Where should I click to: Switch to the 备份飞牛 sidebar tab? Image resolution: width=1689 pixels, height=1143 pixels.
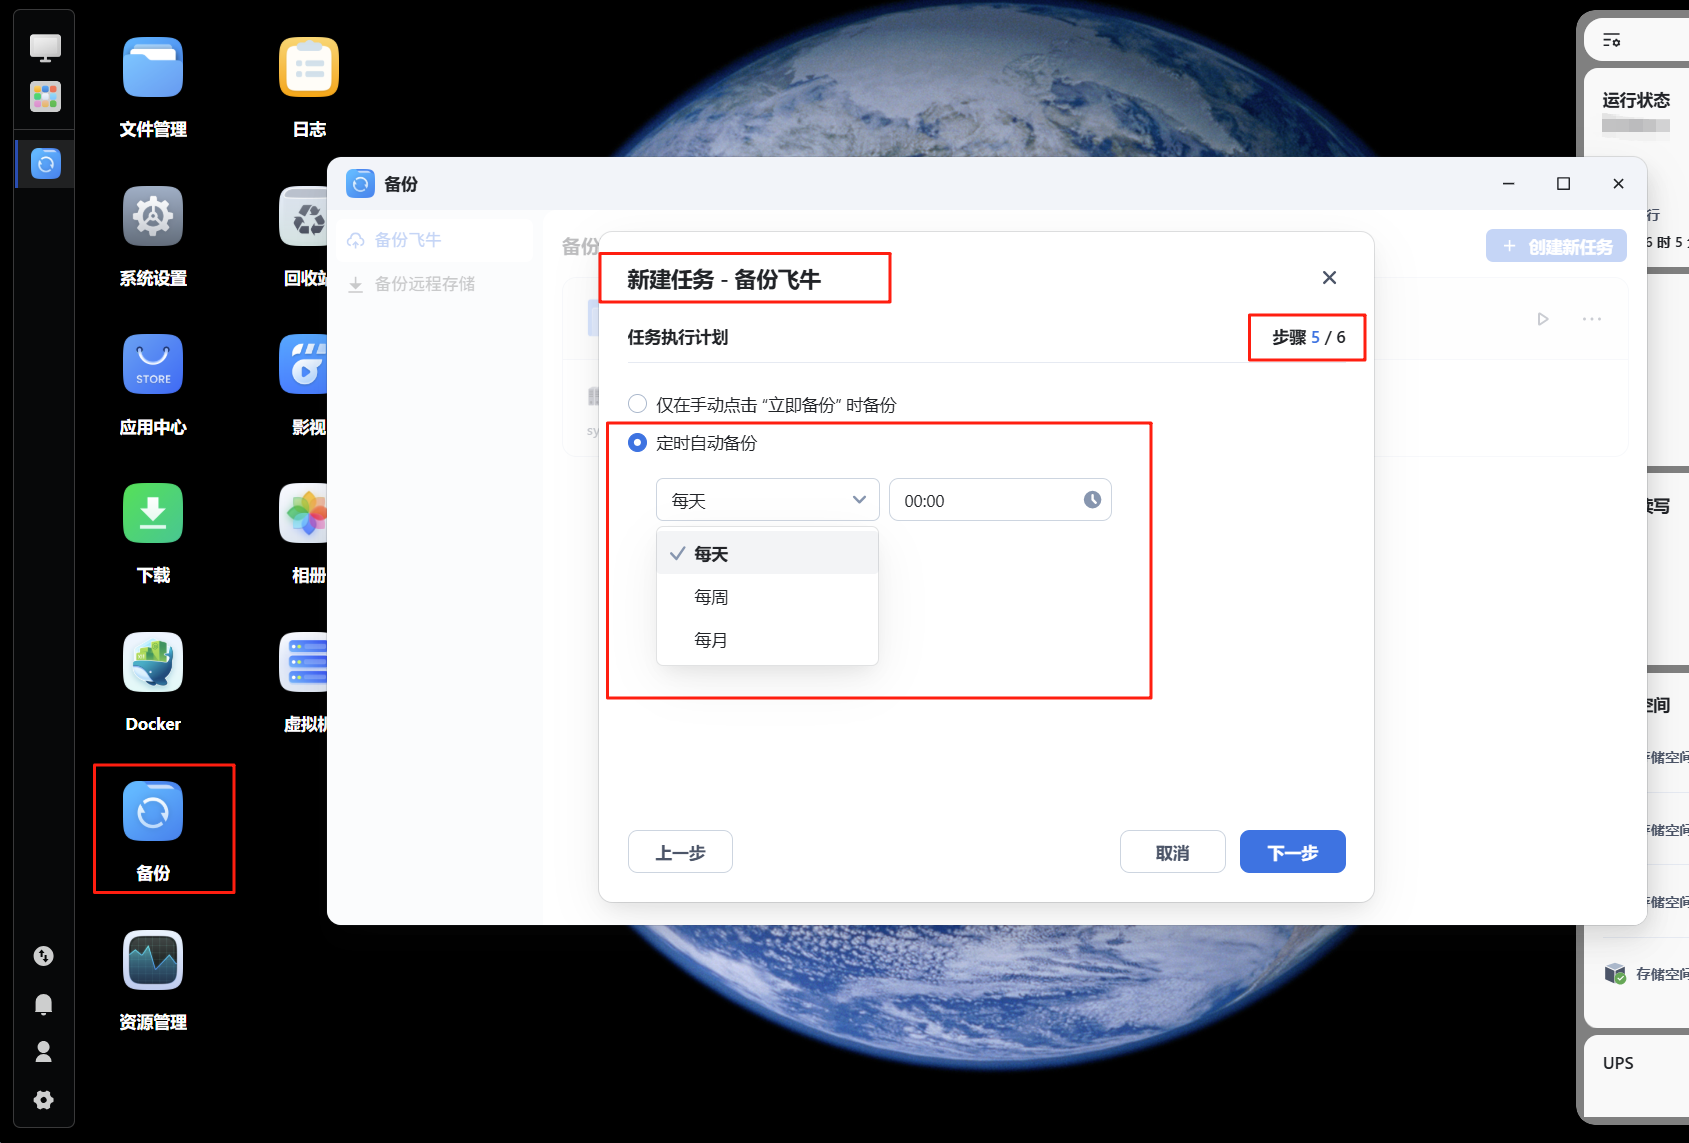tap(434, 240)
